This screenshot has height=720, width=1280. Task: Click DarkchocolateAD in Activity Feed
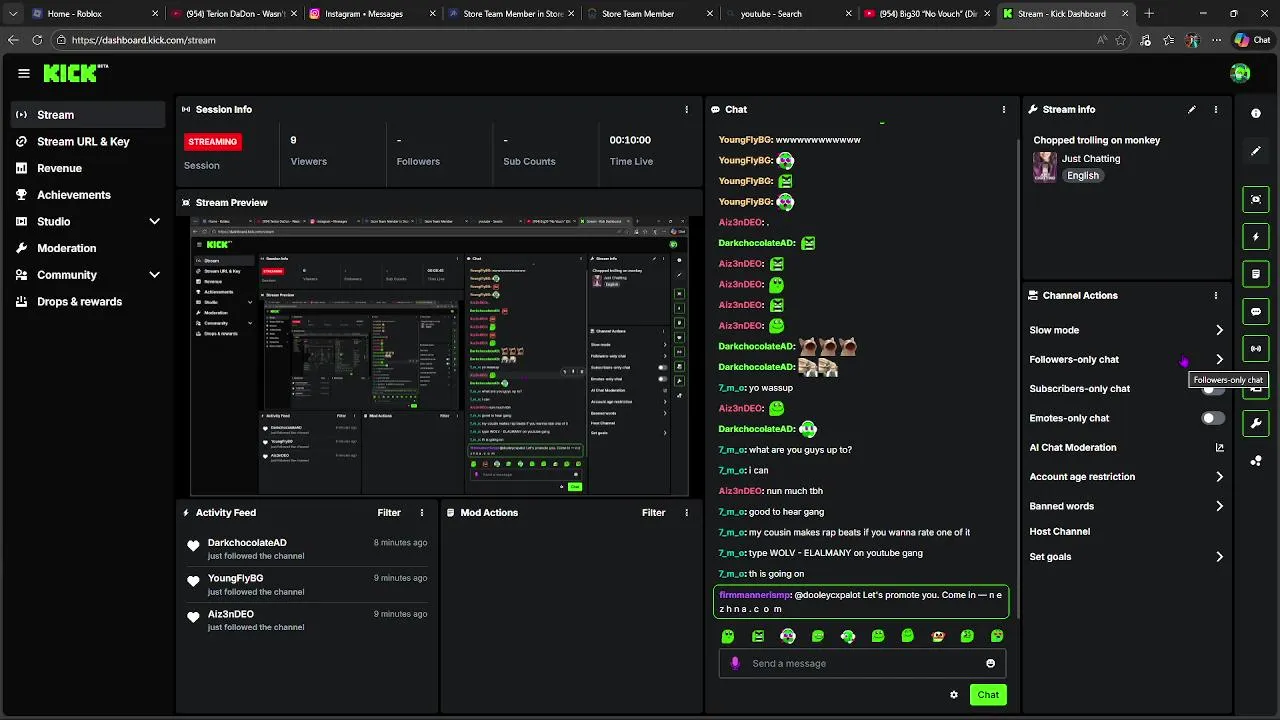pyautogui.click(x=247, y=543)
